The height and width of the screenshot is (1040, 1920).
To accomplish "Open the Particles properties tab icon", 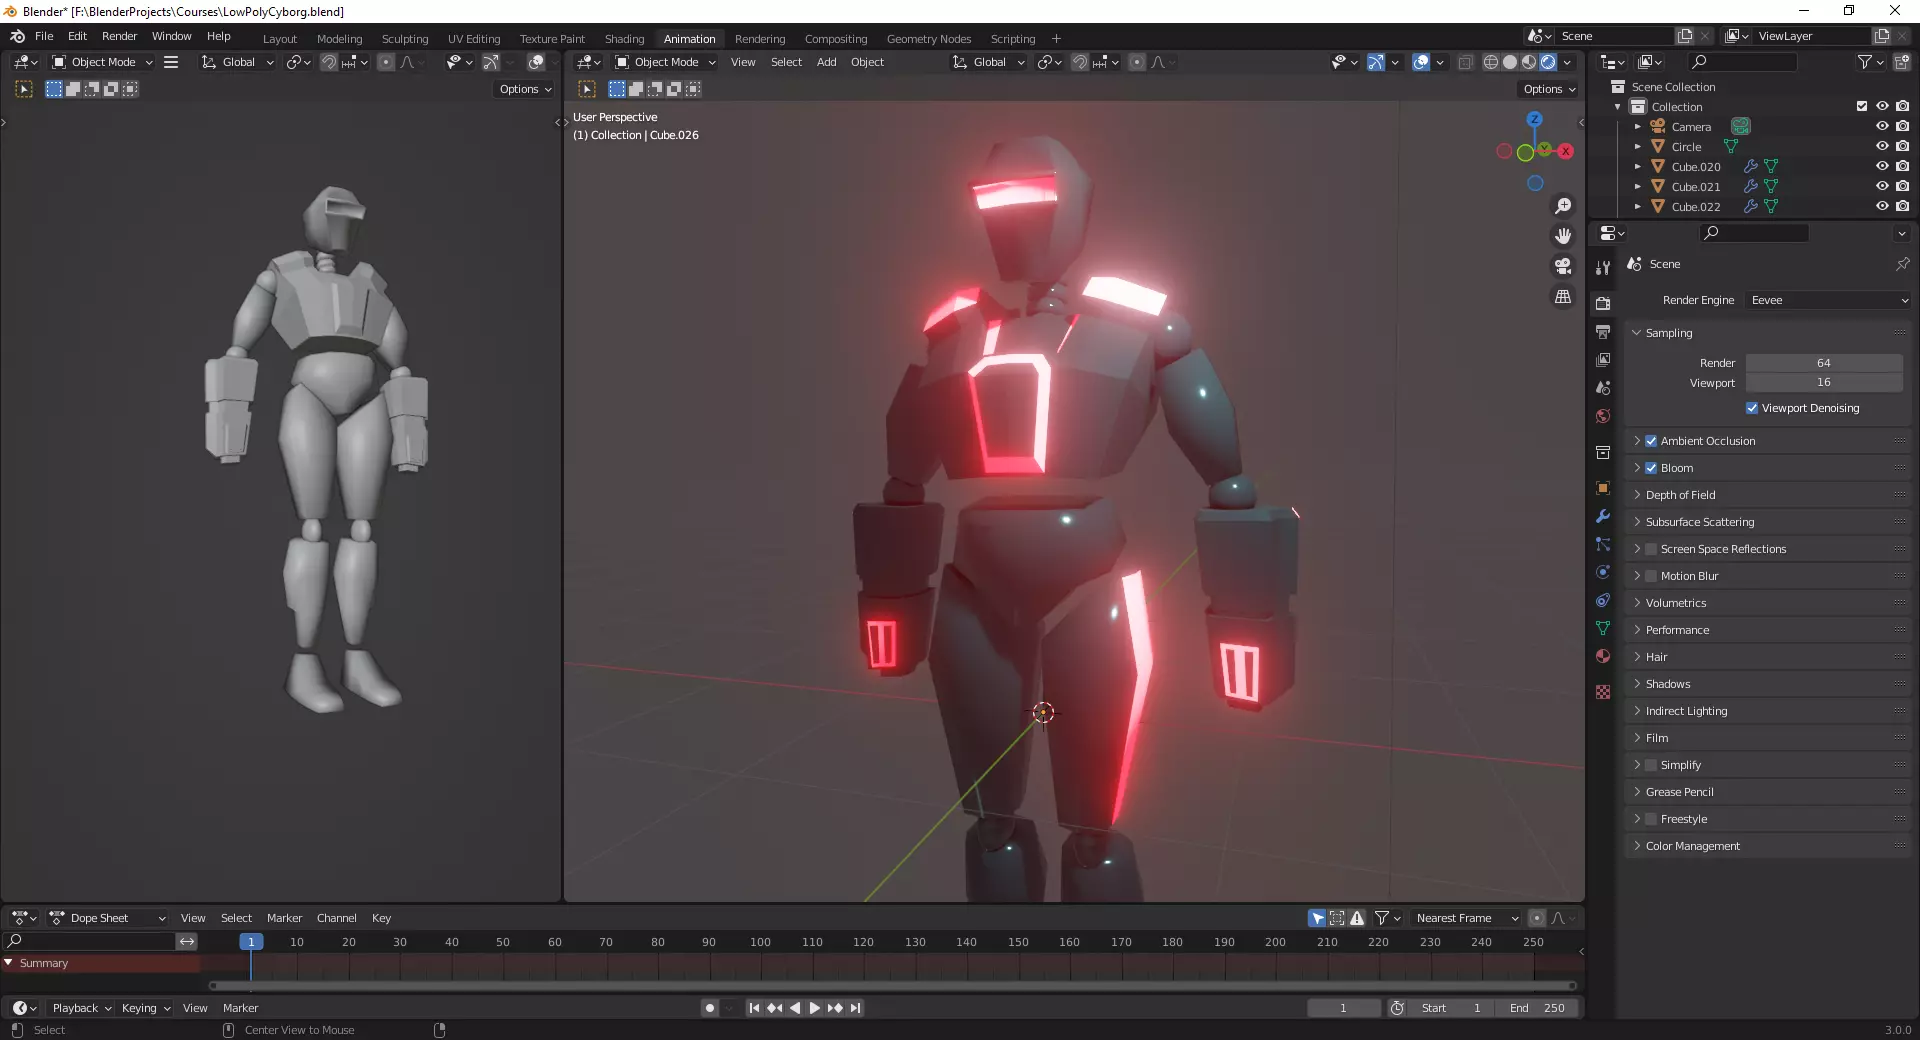I will point(1603,544).
